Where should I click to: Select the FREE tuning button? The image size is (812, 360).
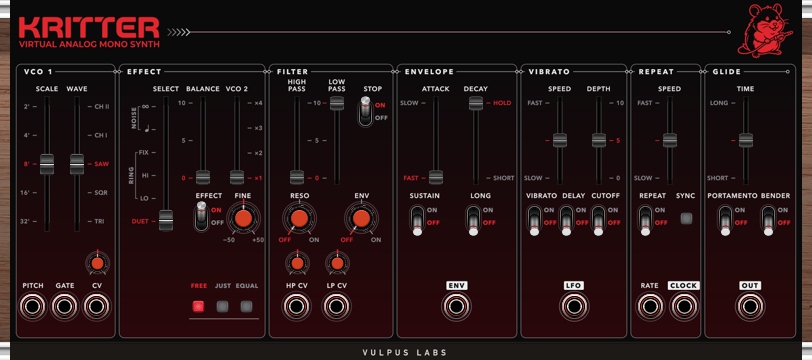point(198,306)
